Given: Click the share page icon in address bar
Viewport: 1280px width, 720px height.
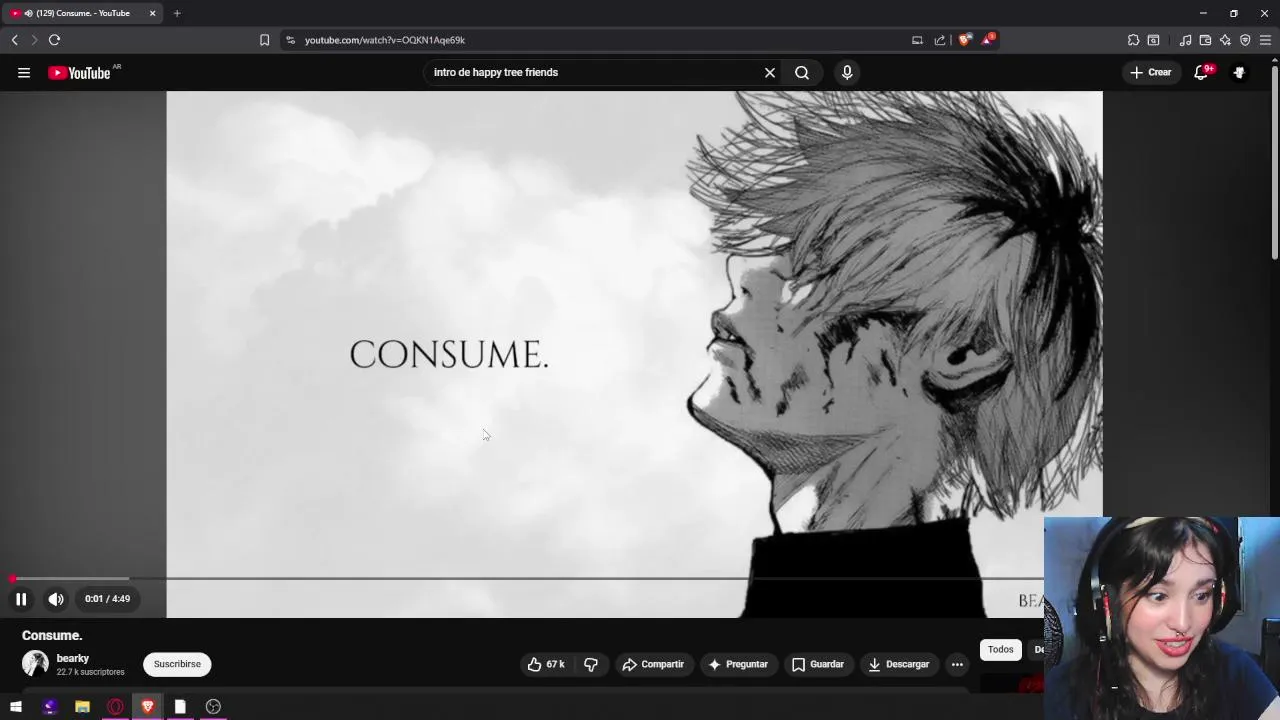Looking at the screenshot, I should (940, 40).
